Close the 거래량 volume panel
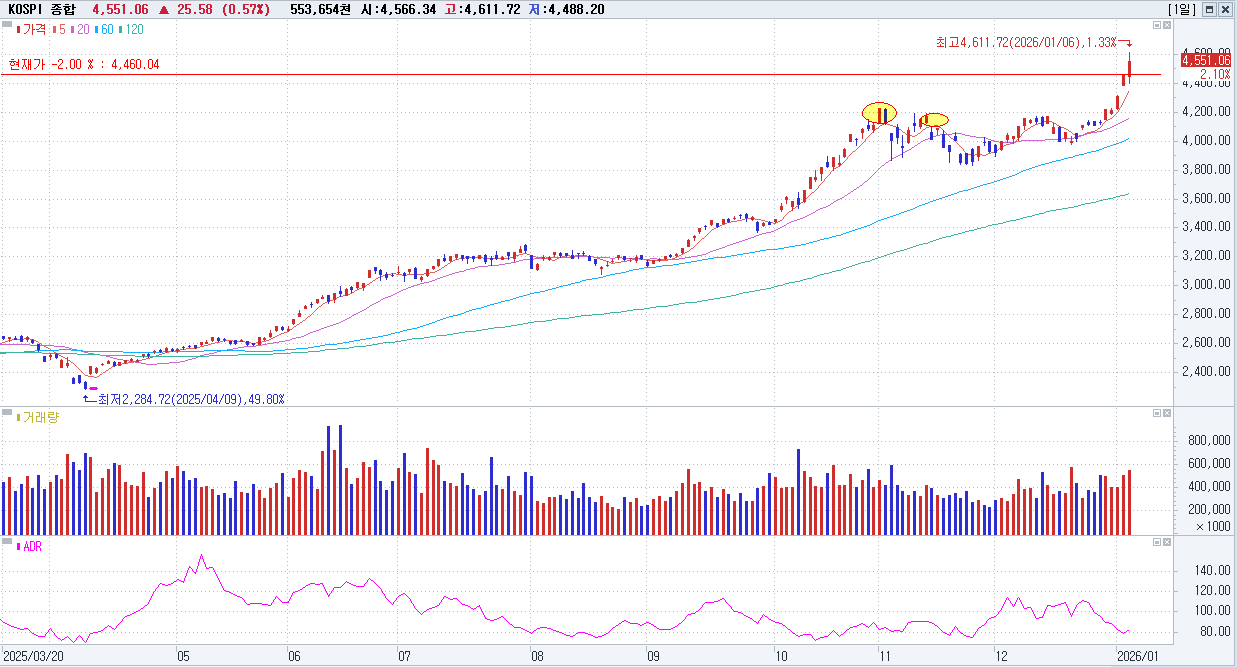The image size is (1237, 667). tap(1168, 413)
